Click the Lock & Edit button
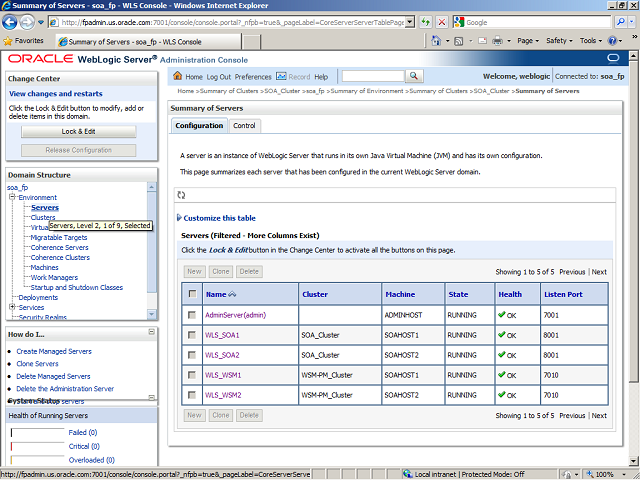Screen dimensions: 640x480 [x=78, y=131]
